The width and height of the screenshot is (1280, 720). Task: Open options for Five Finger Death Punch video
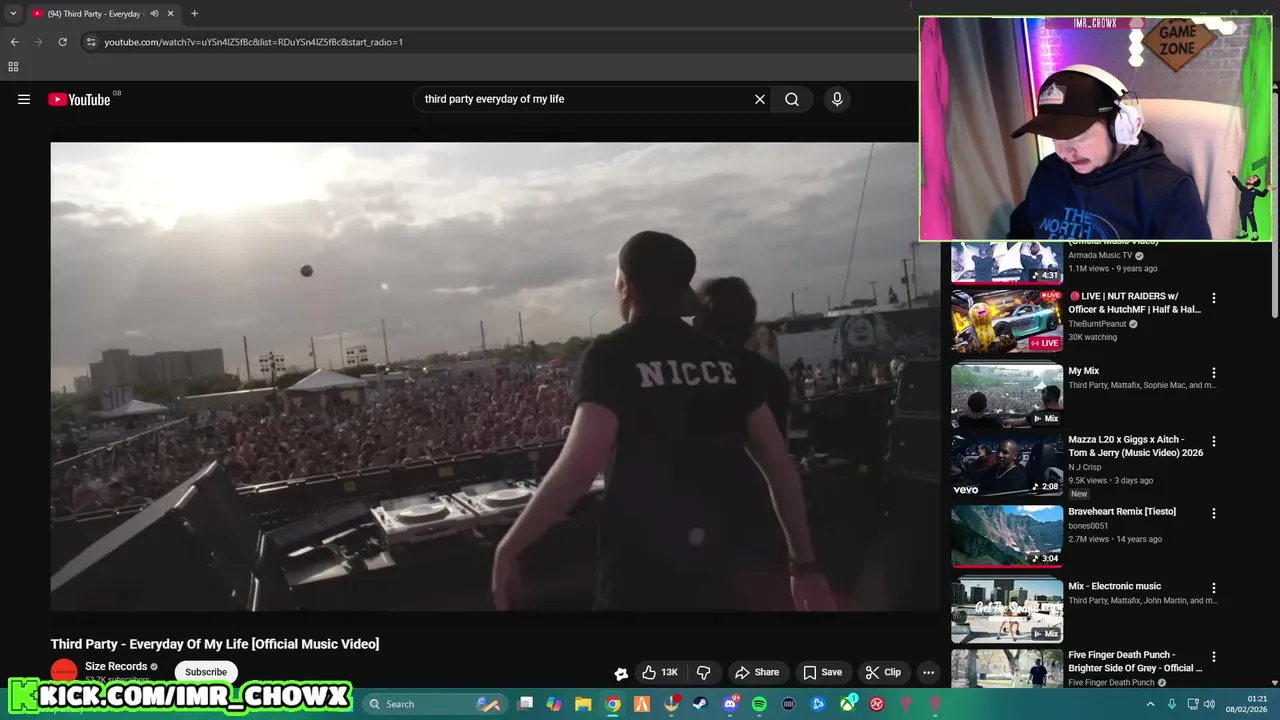click(x=1214, y=657)
